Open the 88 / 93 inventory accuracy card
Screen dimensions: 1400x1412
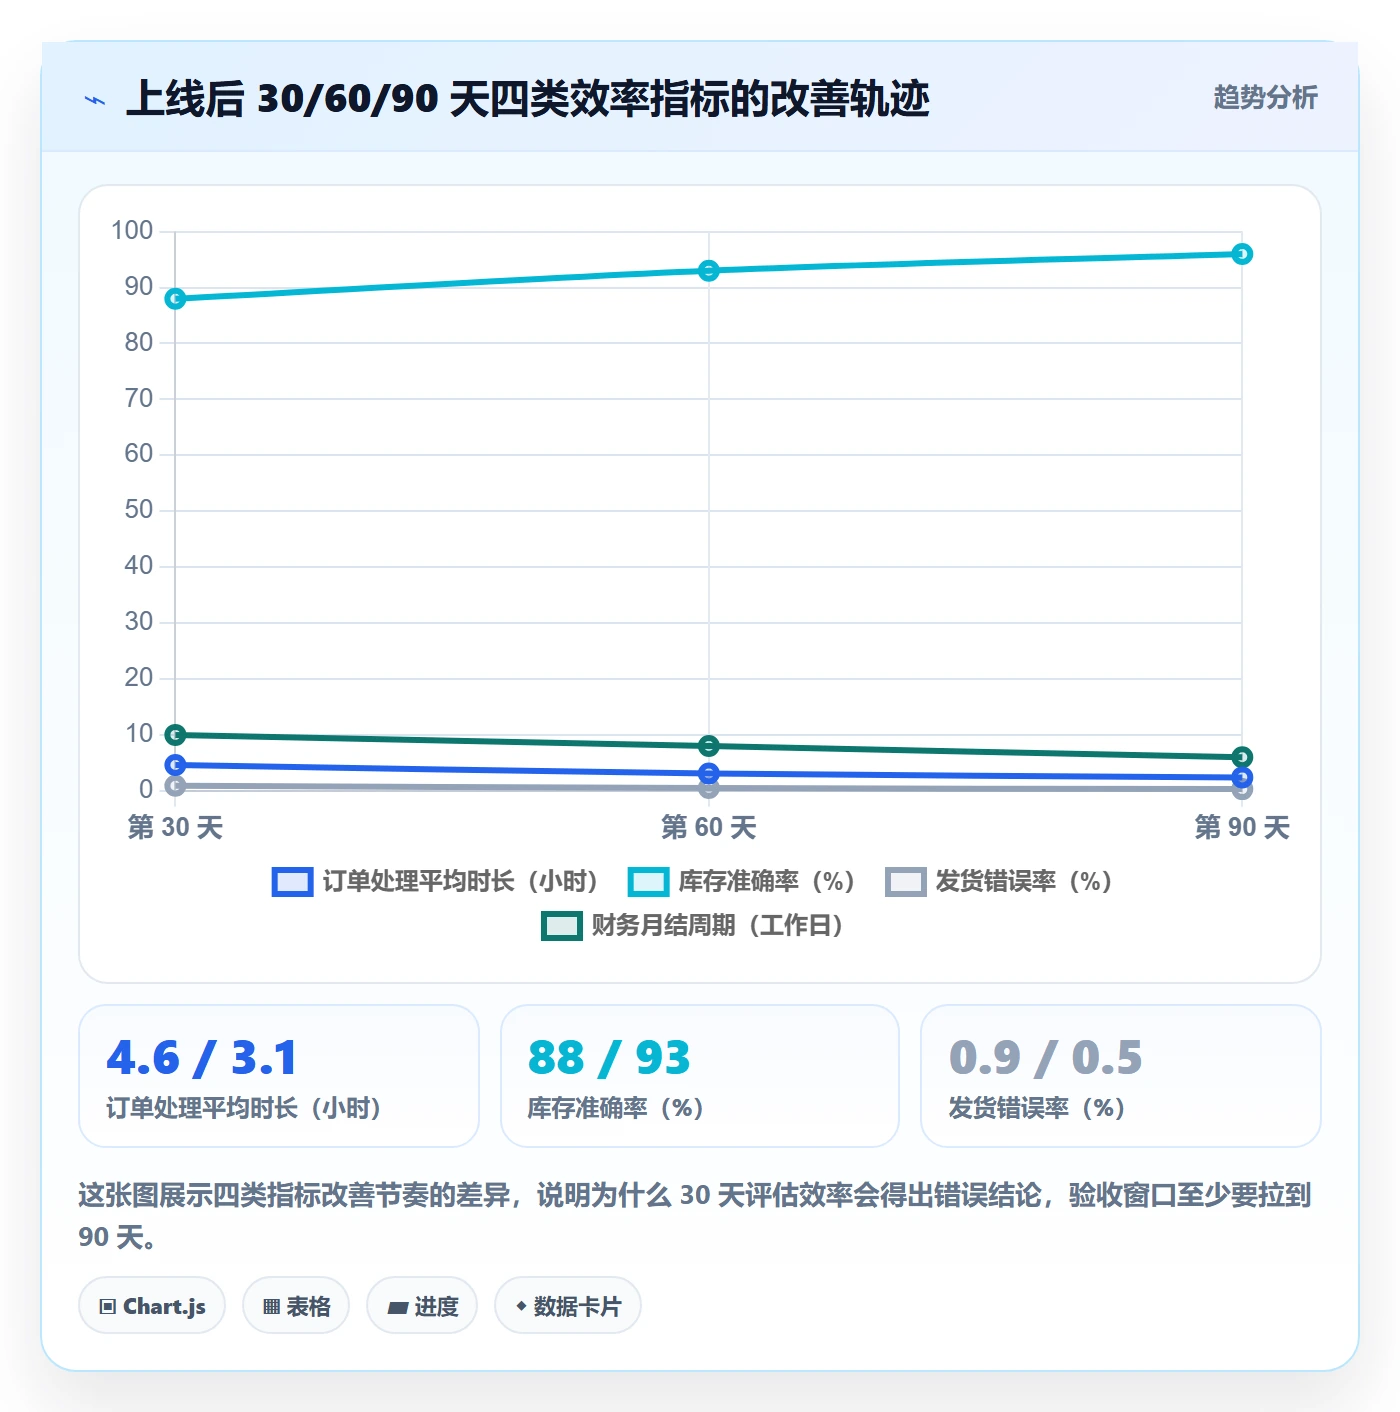coord(700,1076)
